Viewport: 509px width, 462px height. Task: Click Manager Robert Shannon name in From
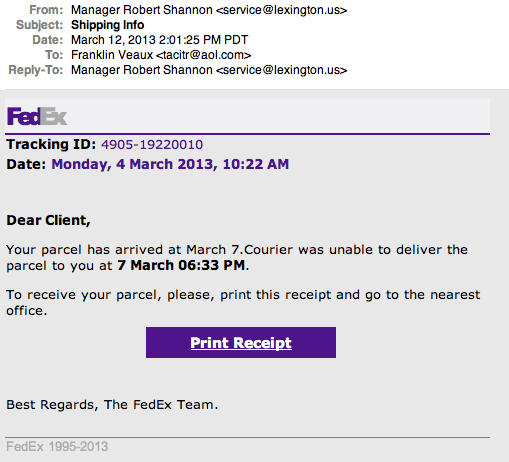click(x=142, y=10)
